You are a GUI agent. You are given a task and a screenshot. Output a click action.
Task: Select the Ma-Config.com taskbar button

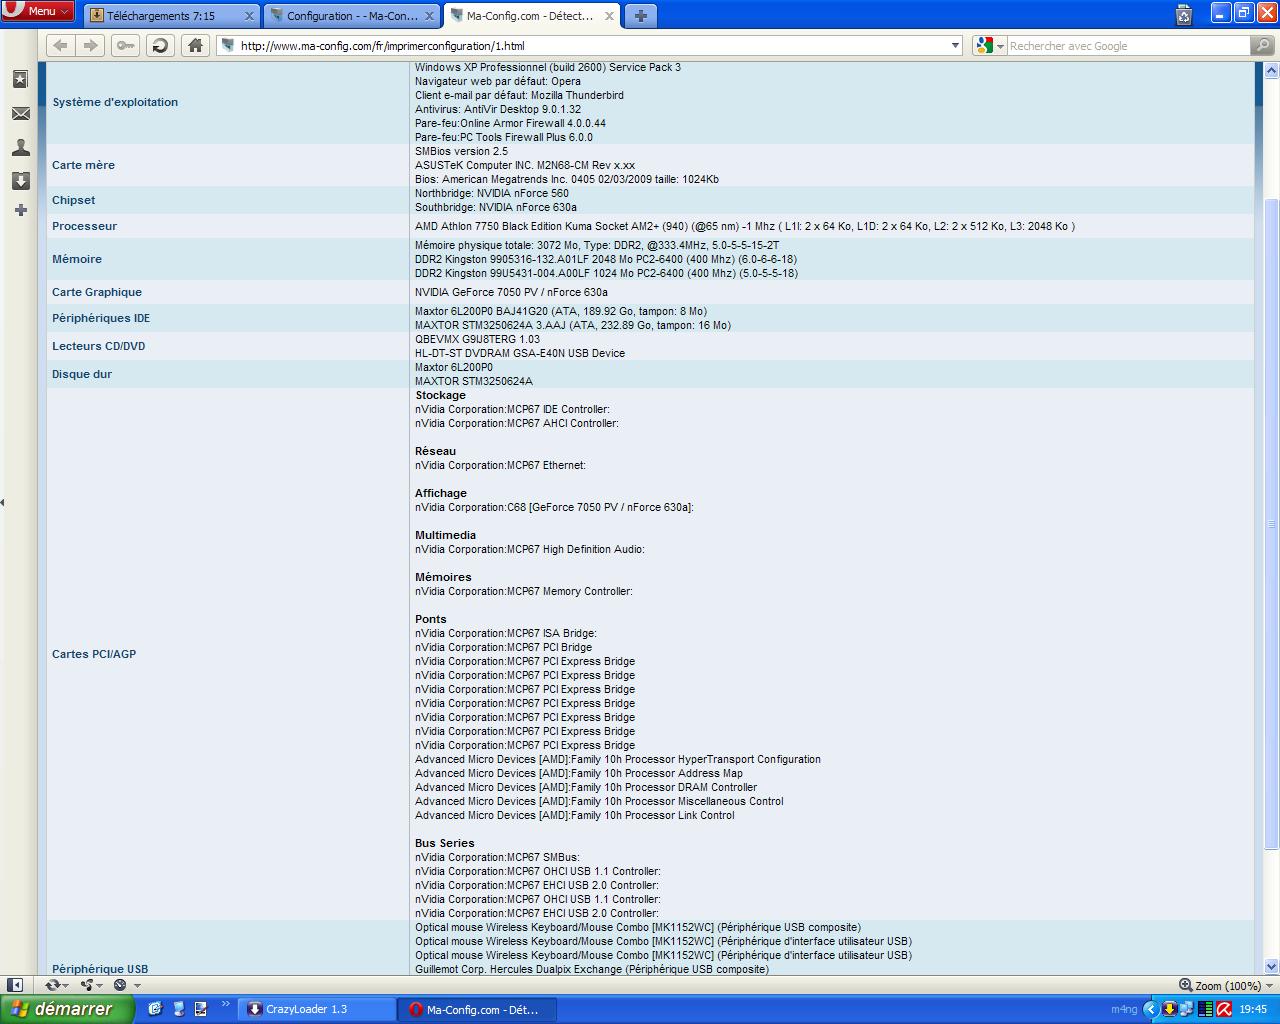pyautogui.click(x=476, y=1009)
